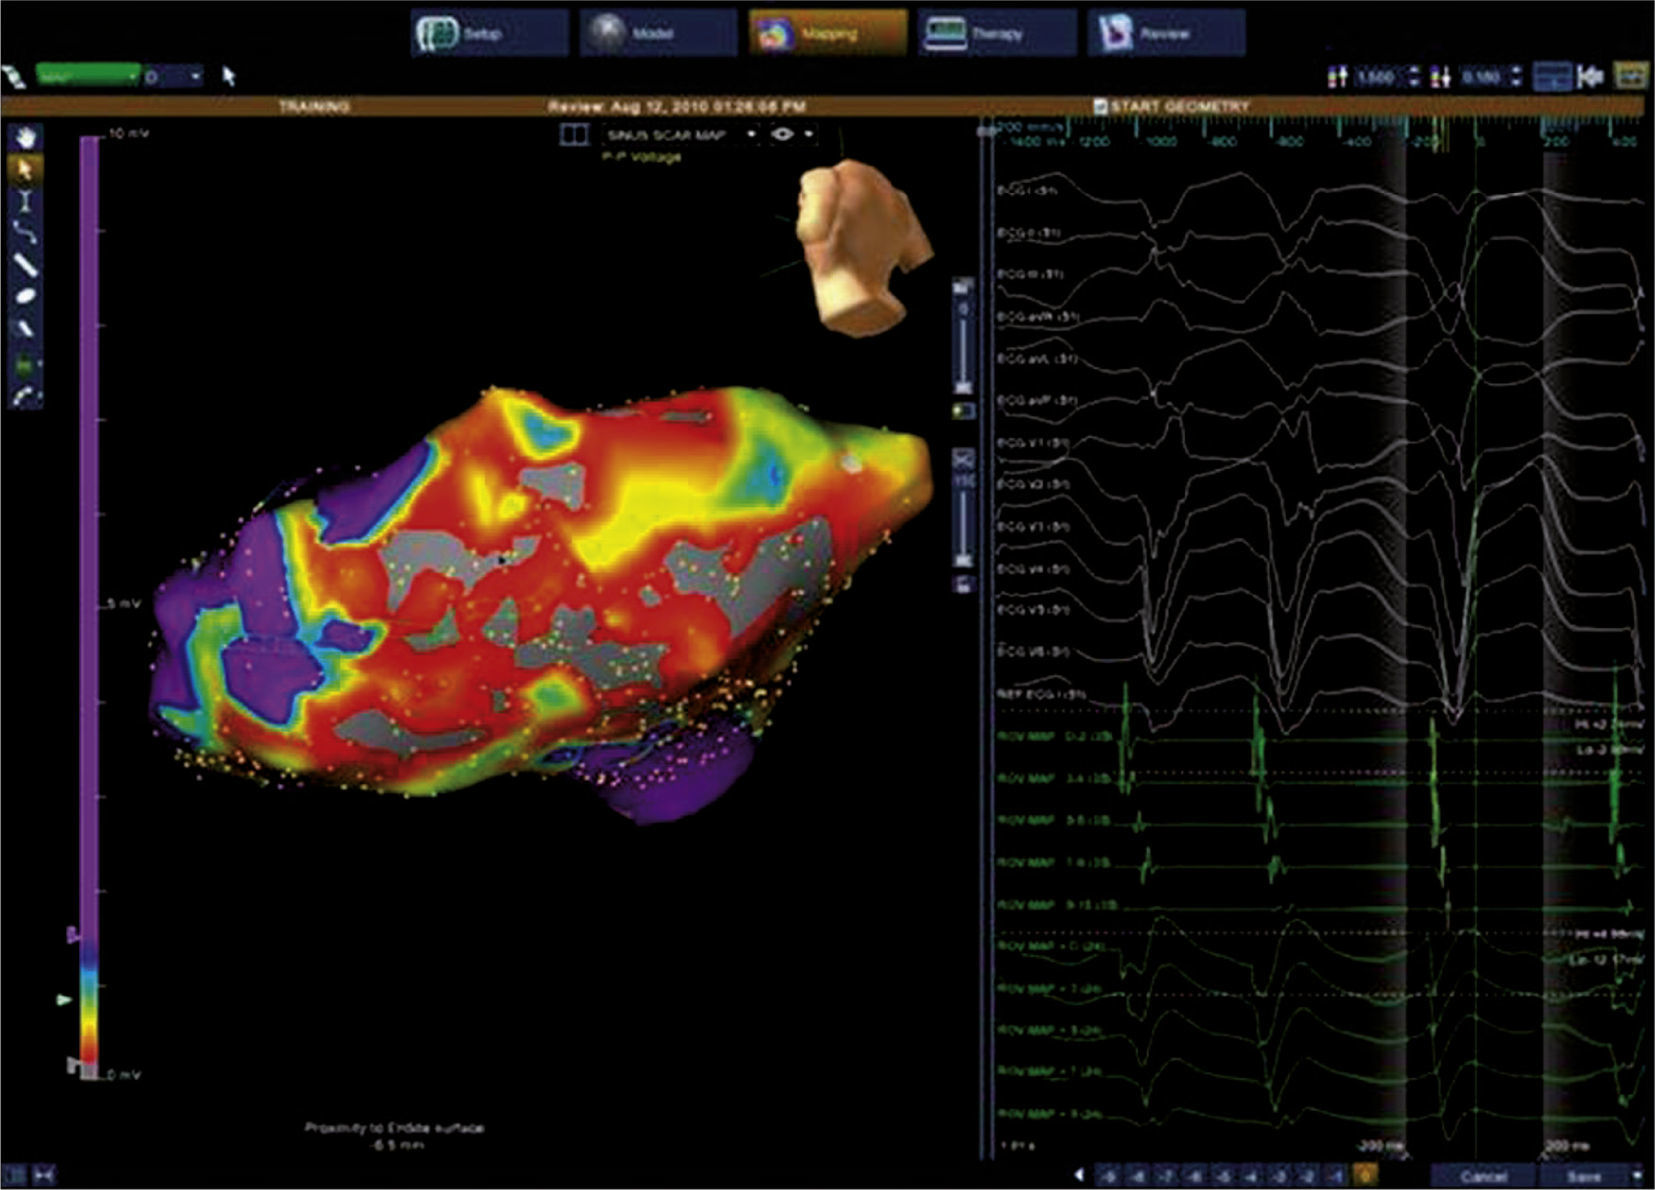Click the split view layout icon
The width and height of the screenshot is (1655, 1190).
pyautogui.click(x=574, y=134)
